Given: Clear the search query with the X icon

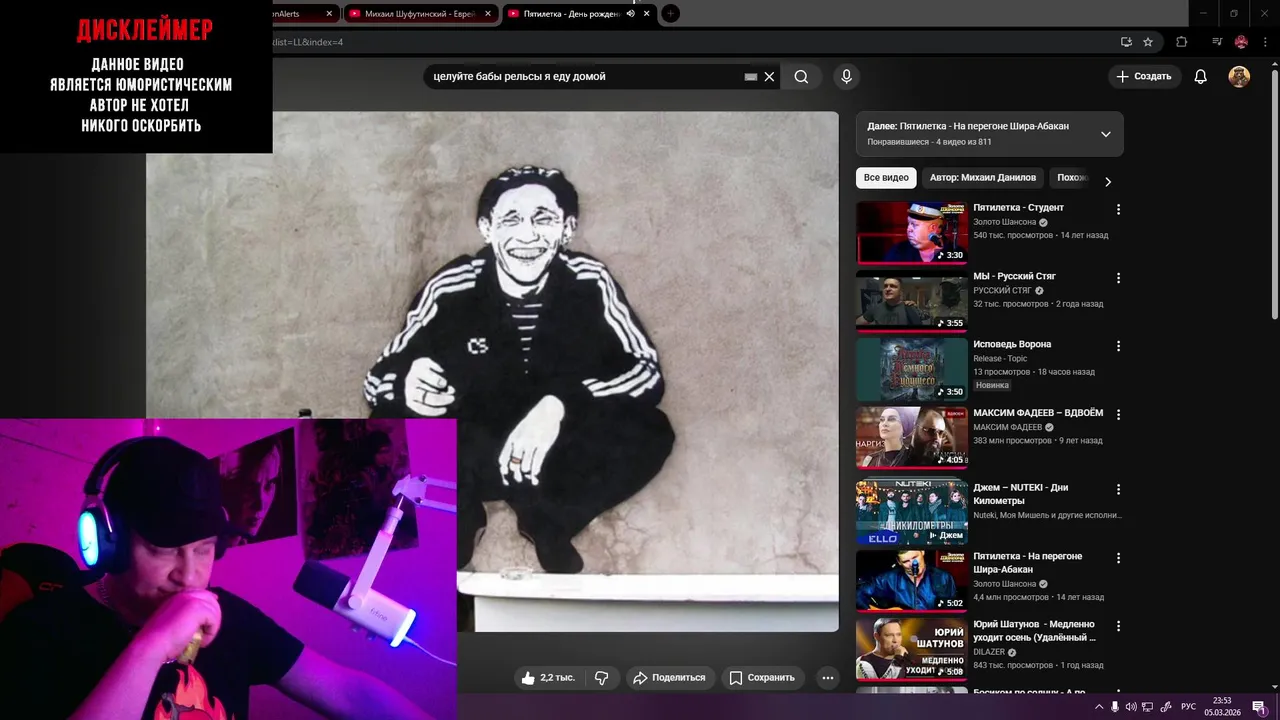Looking at the screenshot, I should coord(769,77).
